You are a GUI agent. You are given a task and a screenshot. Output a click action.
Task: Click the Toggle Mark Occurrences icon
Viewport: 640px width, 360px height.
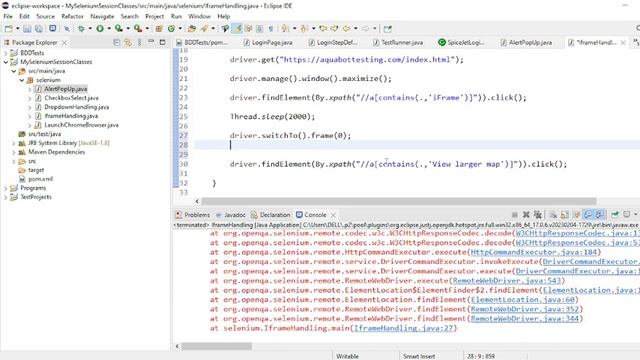click(x=237, y=29)
